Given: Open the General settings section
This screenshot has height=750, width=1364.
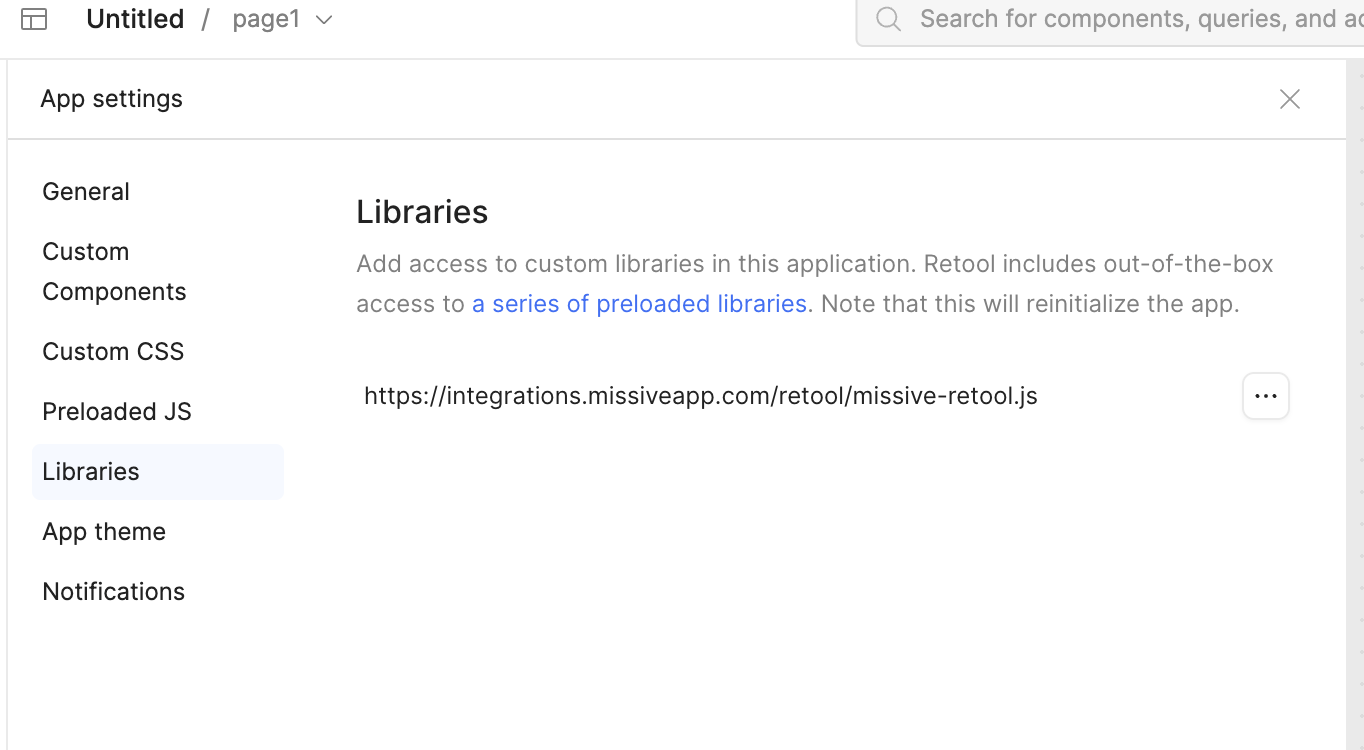Looking at the screenshot, I should 86,191.
